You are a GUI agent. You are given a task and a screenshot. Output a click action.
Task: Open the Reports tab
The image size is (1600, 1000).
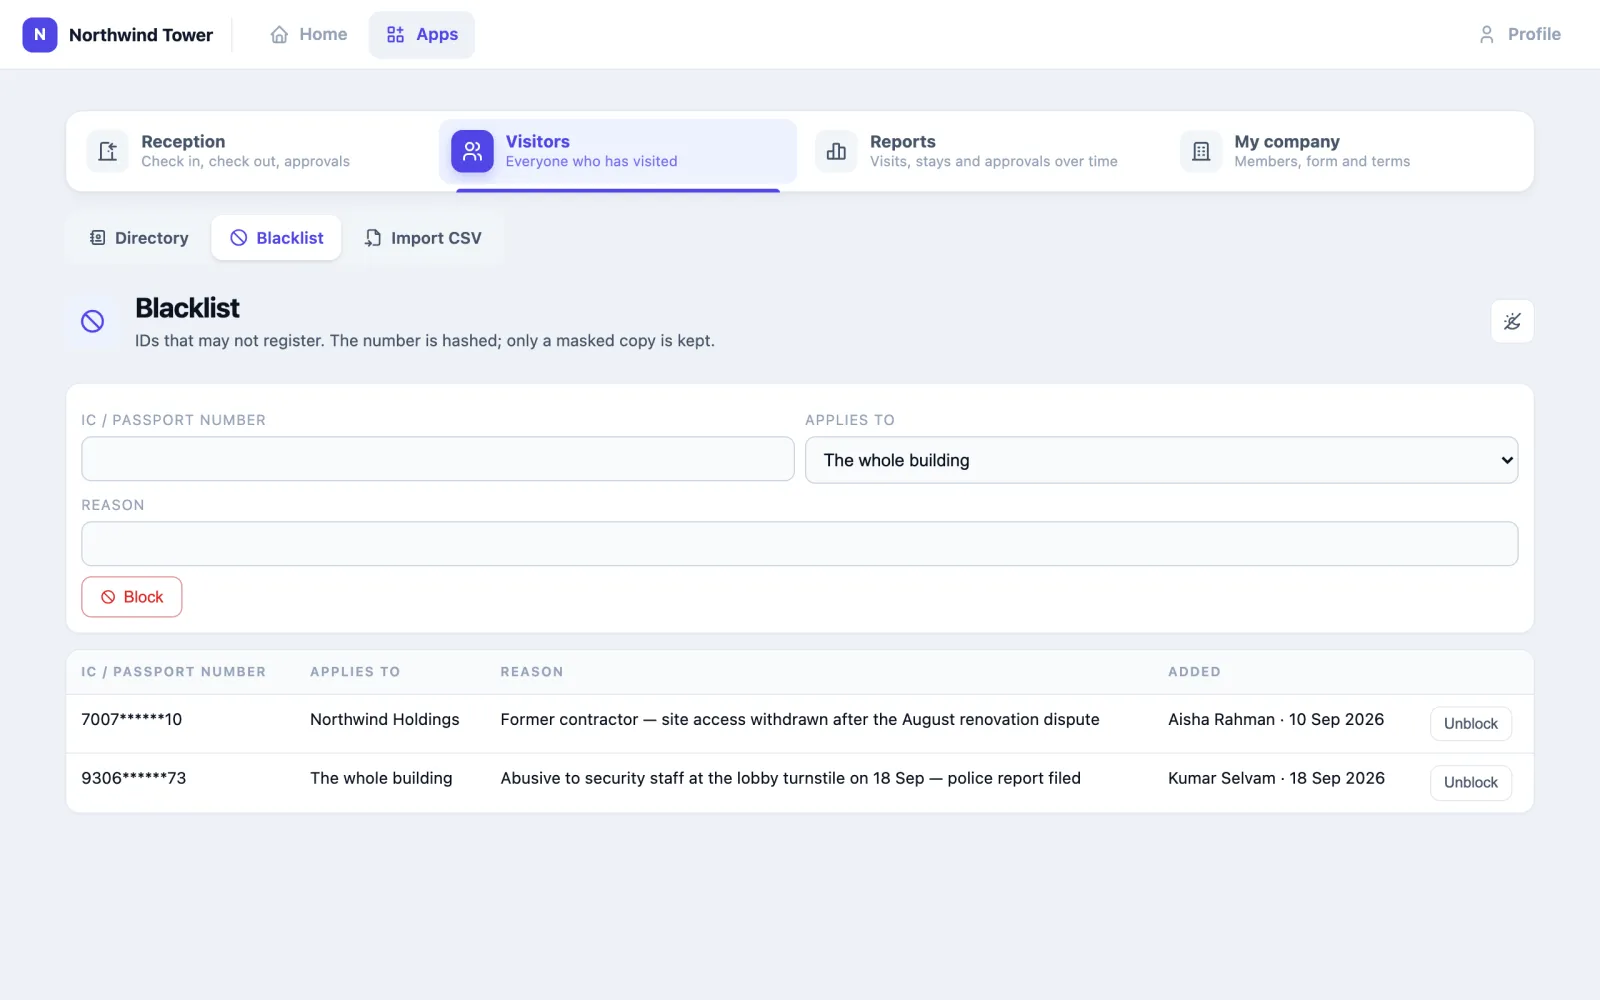pyautogui.click(x=982, y=151)
